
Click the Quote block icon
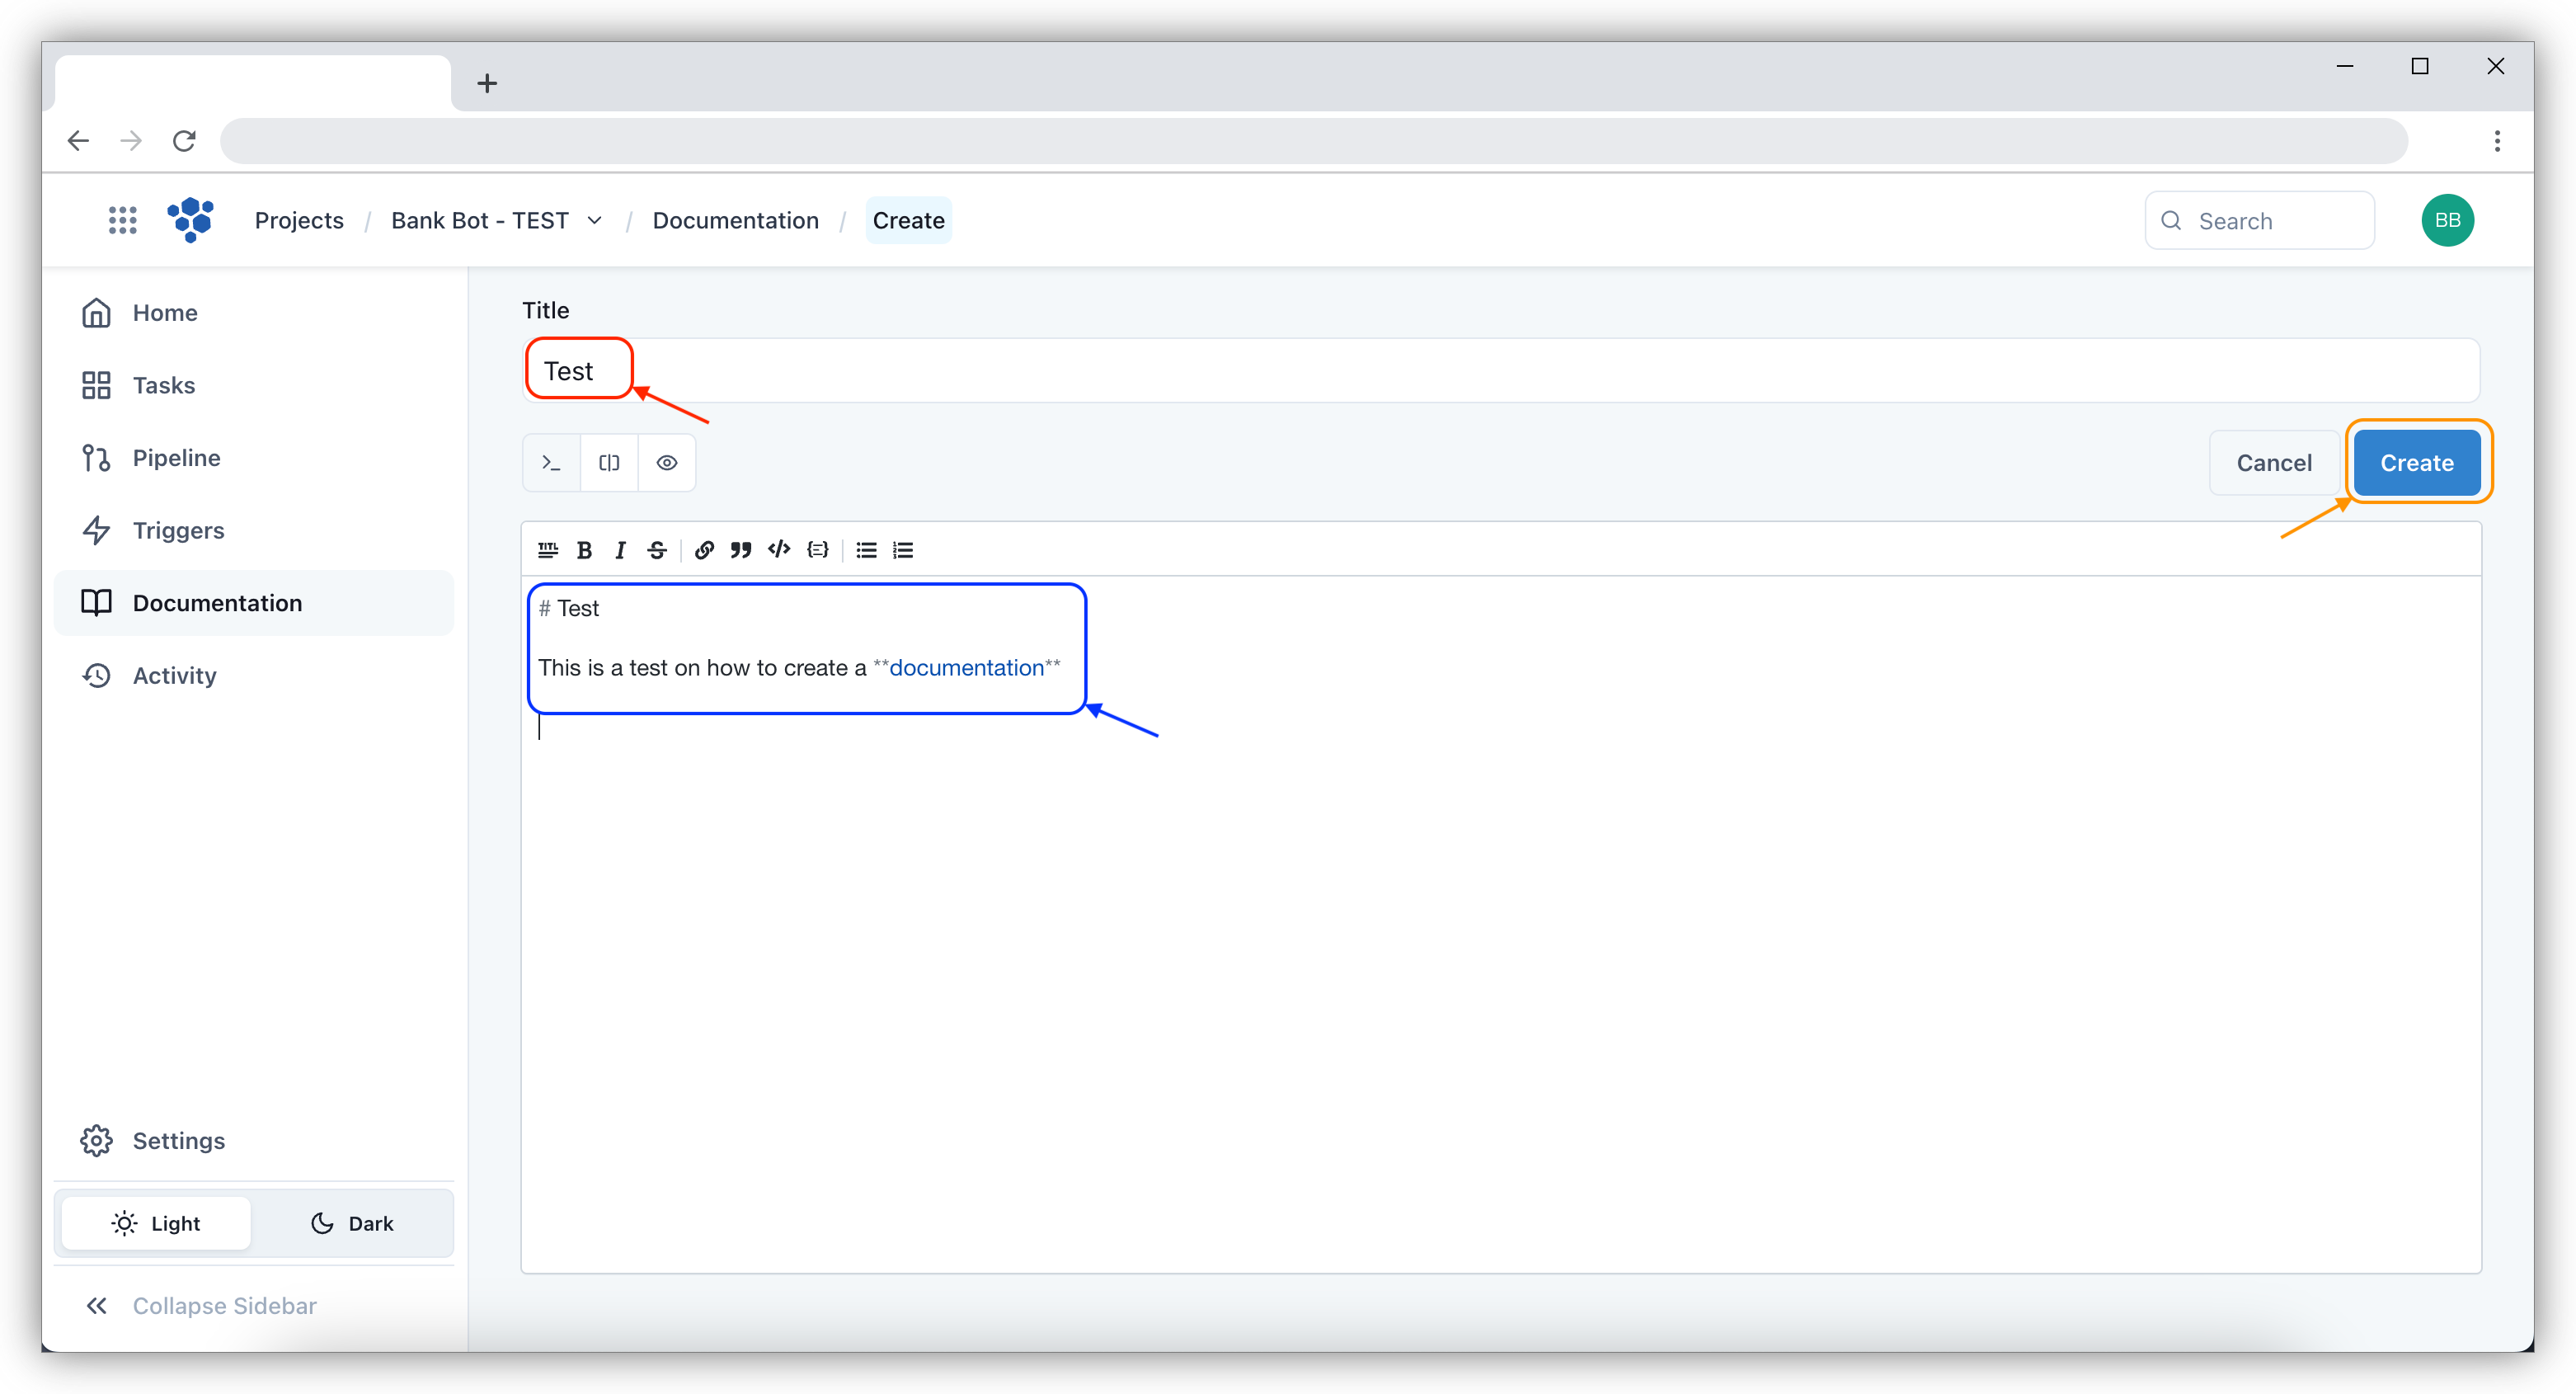741,549
